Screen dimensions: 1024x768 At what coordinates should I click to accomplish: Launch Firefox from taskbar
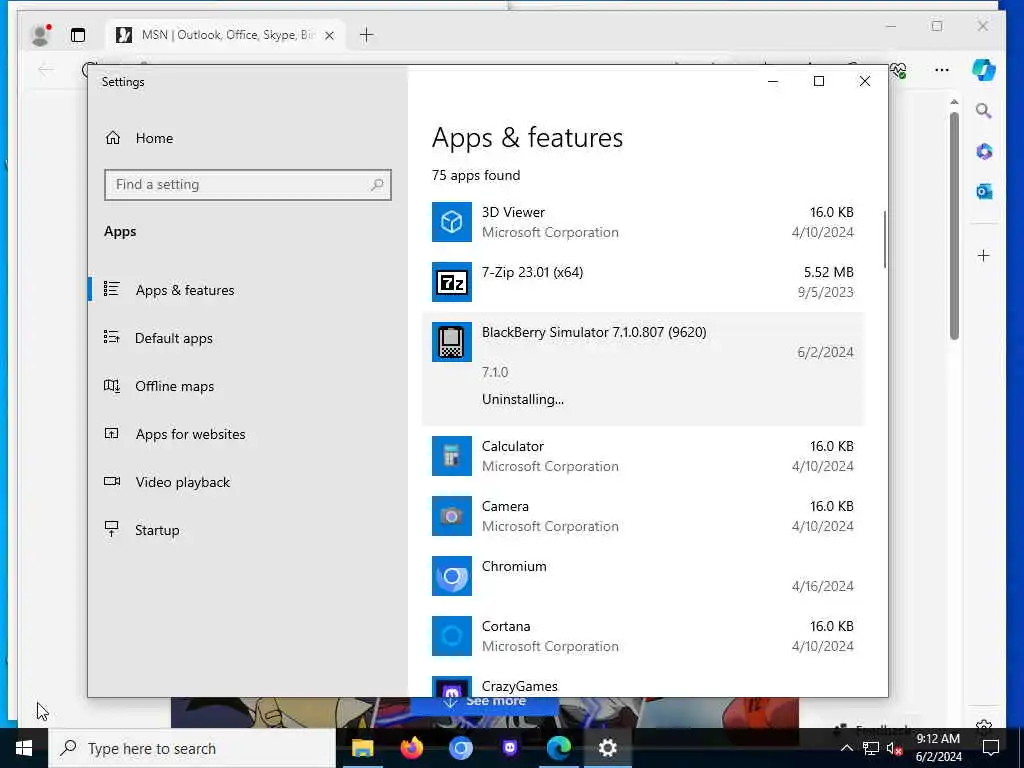[x=411, y=748]
